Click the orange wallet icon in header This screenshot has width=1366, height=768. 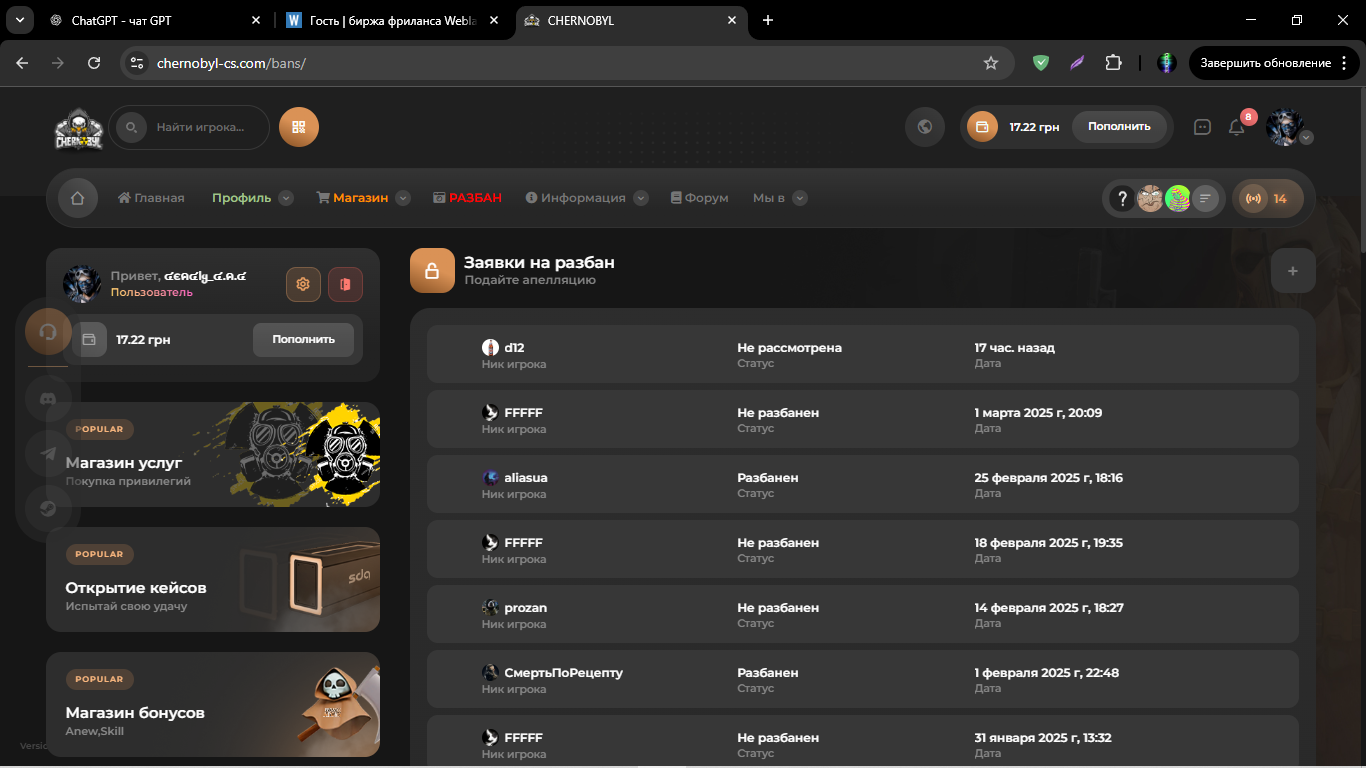click(x=982, y=127)
